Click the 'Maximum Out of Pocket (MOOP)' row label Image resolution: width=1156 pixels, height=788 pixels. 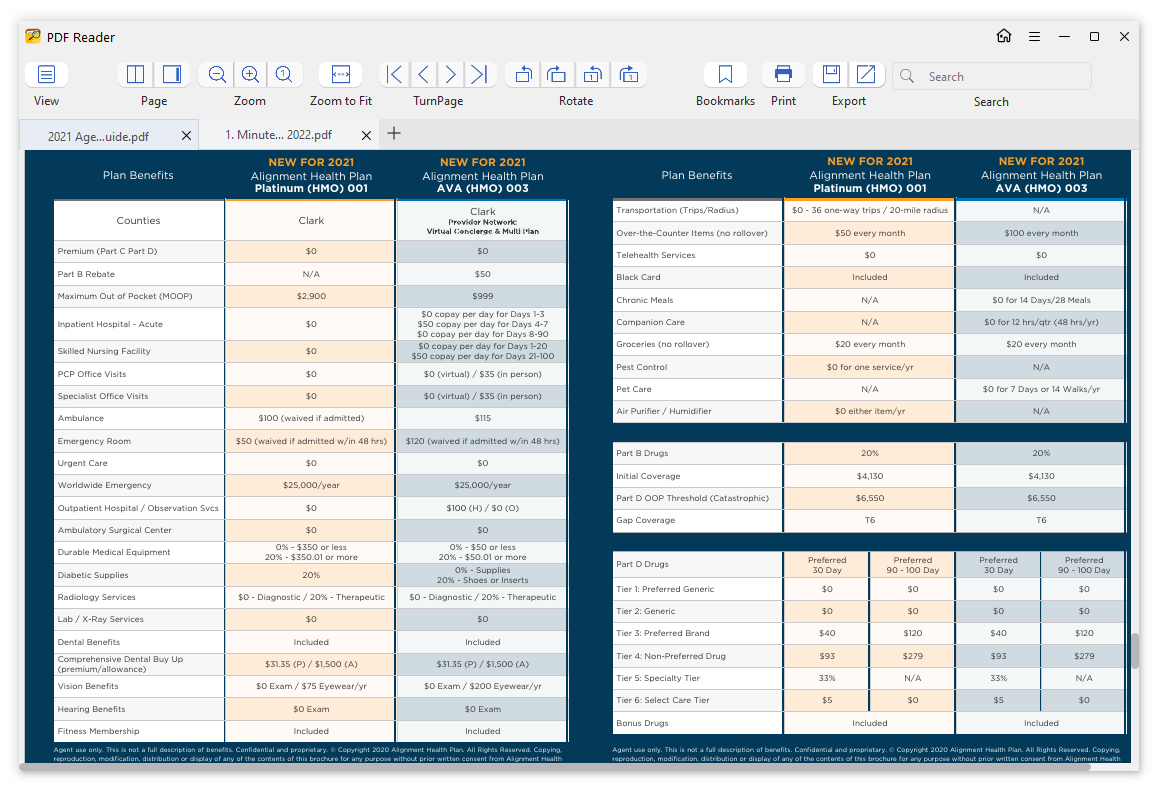pyautogui.click(x=125, y=296)
